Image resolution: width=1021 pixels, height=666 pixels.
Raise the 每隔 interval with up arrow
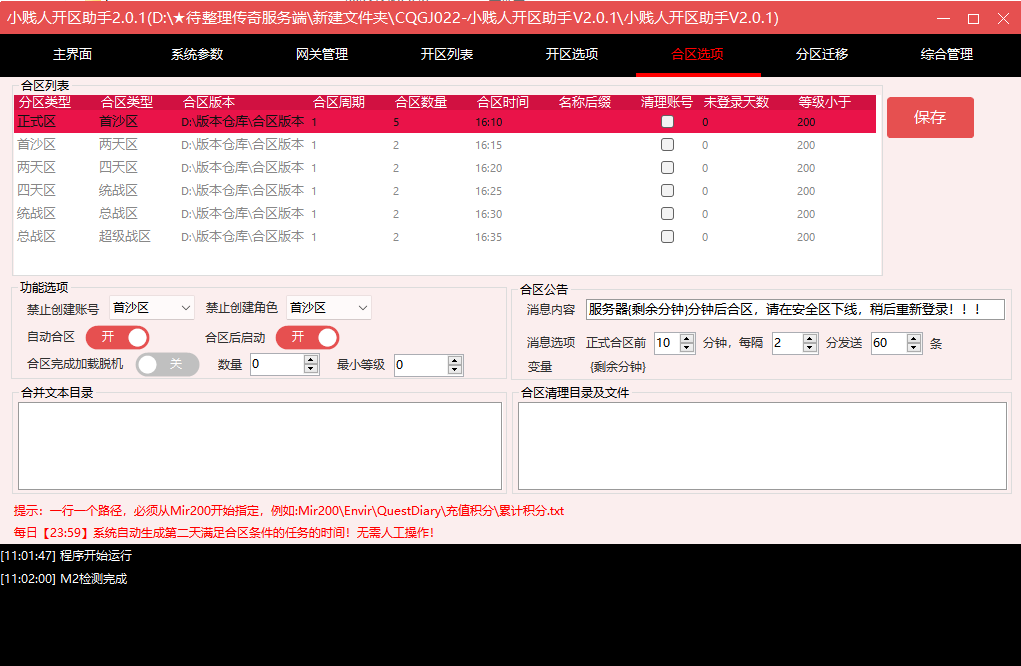click(x=810, y=338)
